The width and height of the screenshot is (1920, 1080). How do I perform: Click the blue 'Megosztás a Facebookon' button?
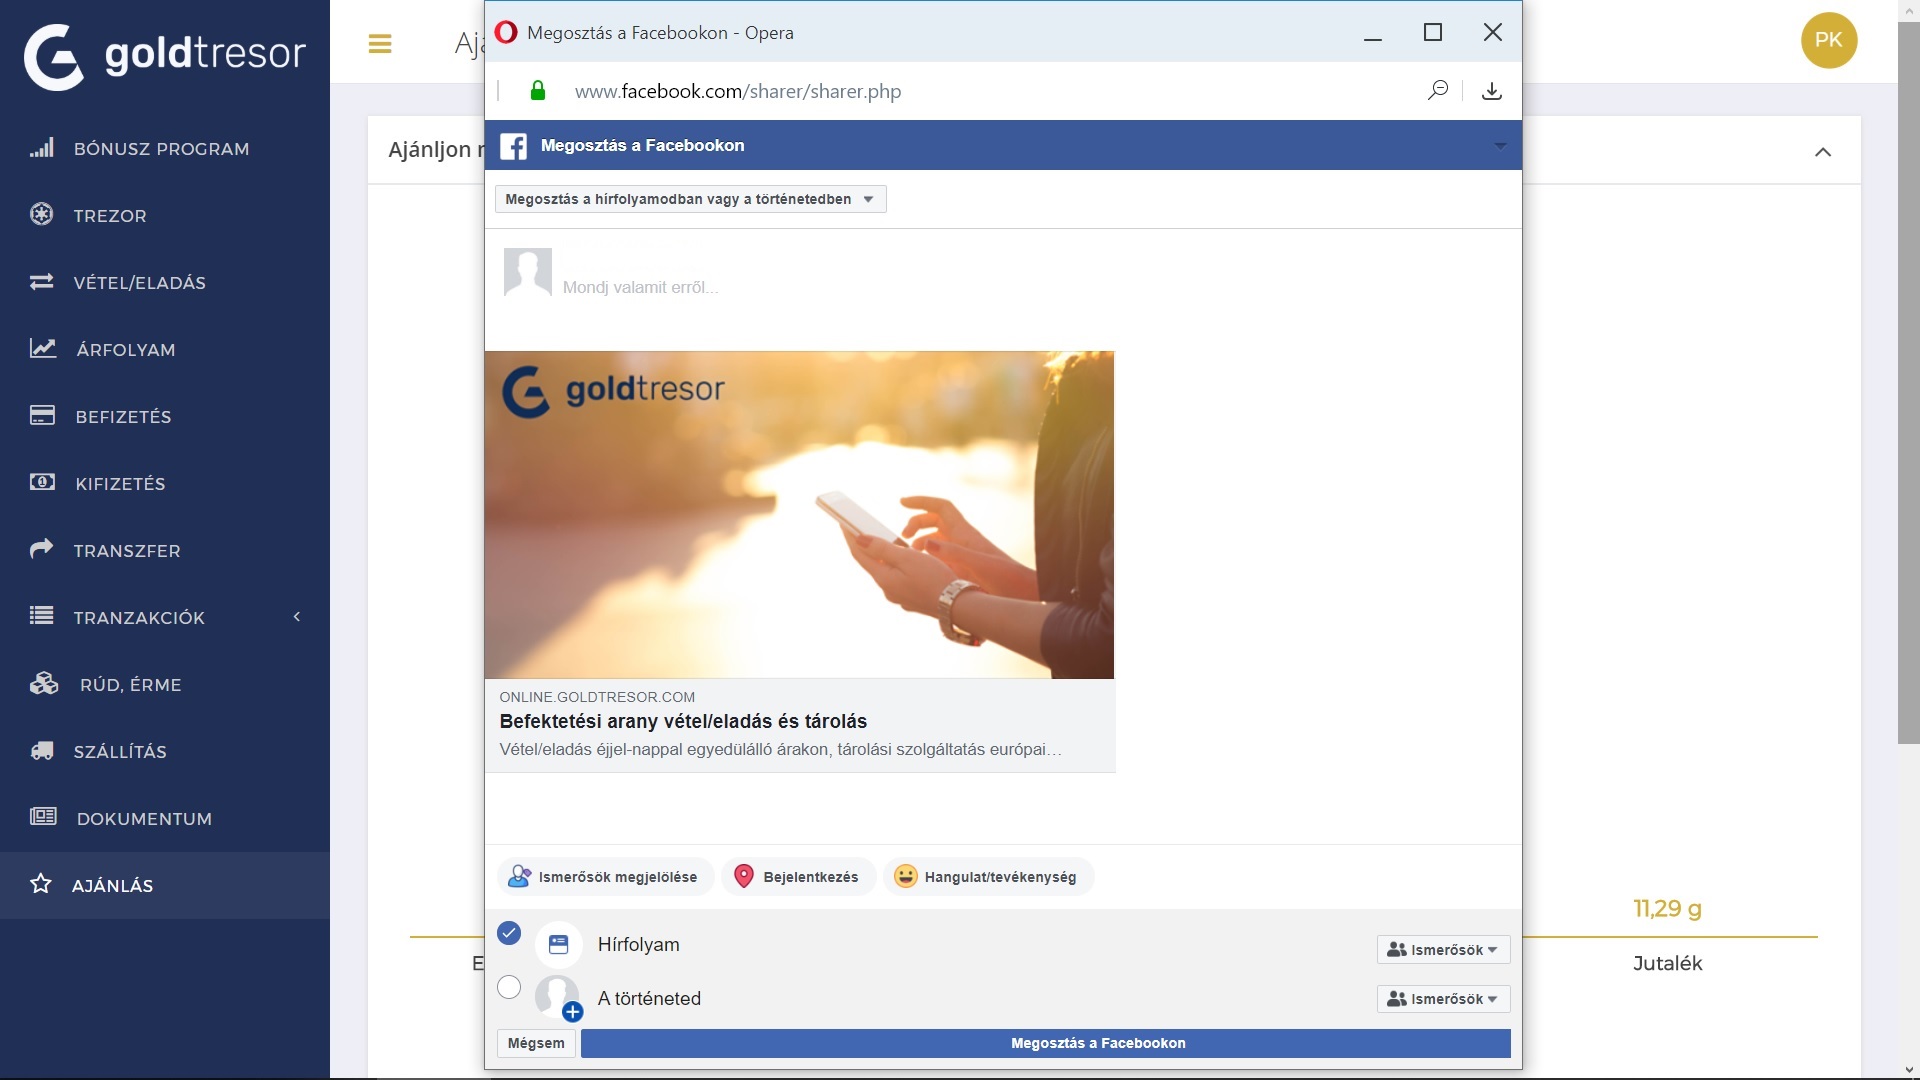pos(1046,1043)
